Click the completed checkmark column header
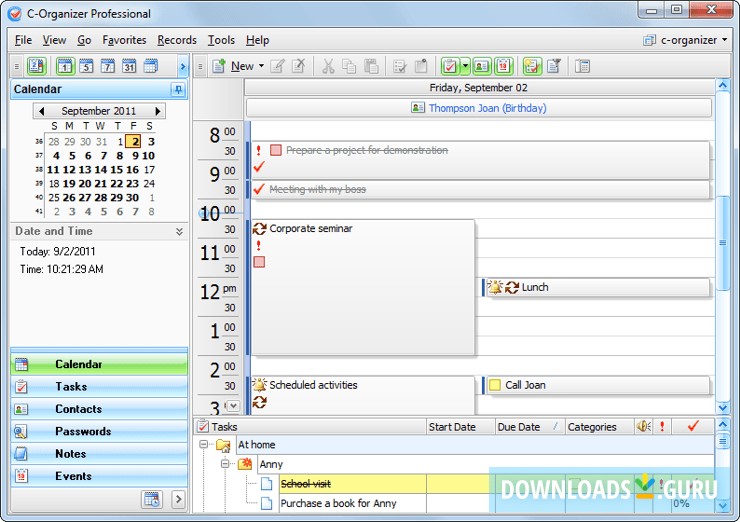The height and width of the screenshot is (522, 740). [693, 427]
